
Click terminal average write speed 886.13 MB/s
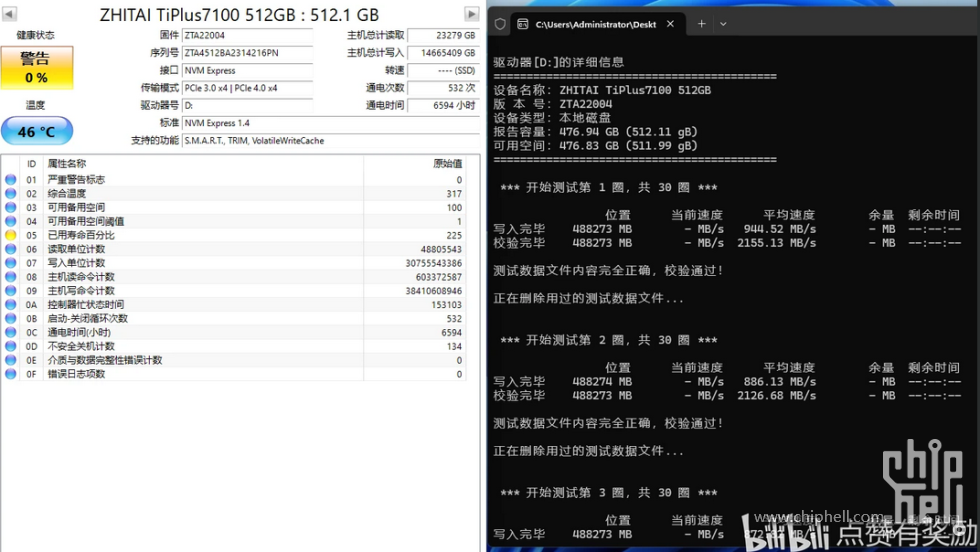779,381
